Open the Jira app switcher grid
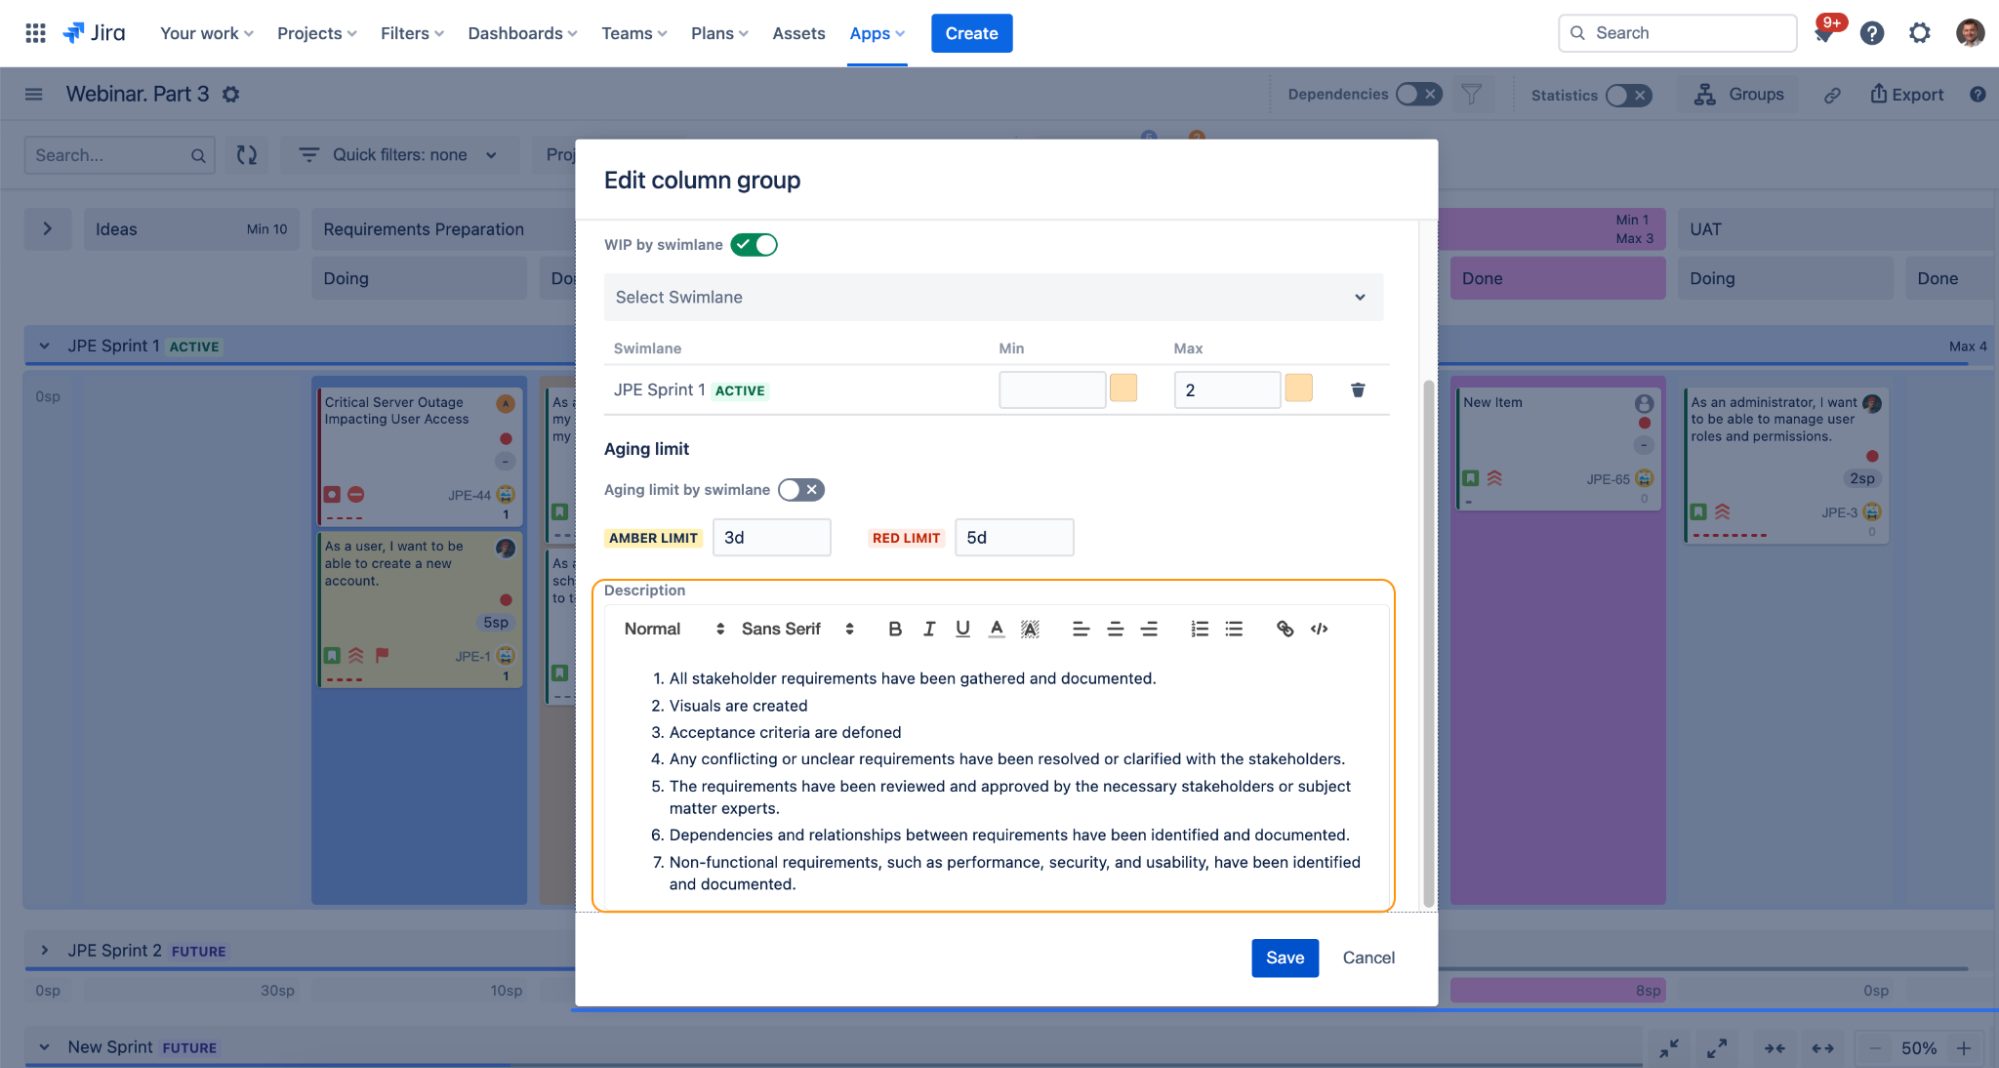Viewport: 1999px width, 1068px height. tap(35, 33)
